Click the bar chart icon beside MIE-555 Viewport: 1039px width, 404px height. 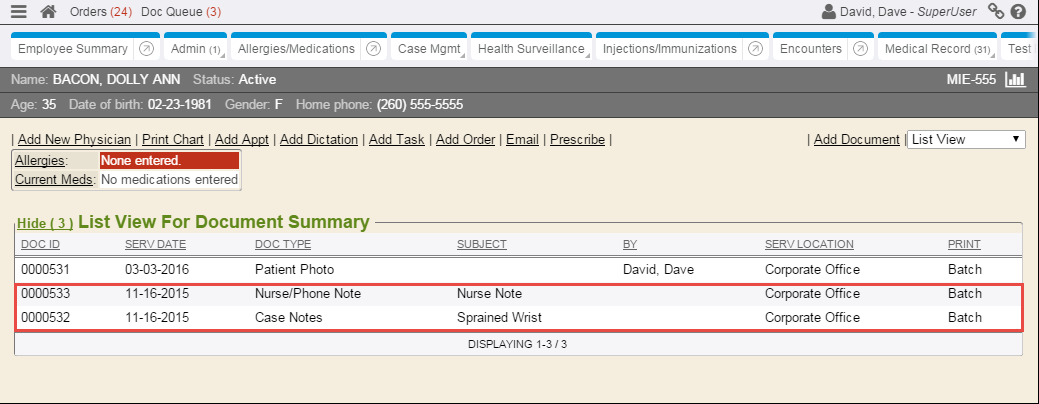[1015, 80]
